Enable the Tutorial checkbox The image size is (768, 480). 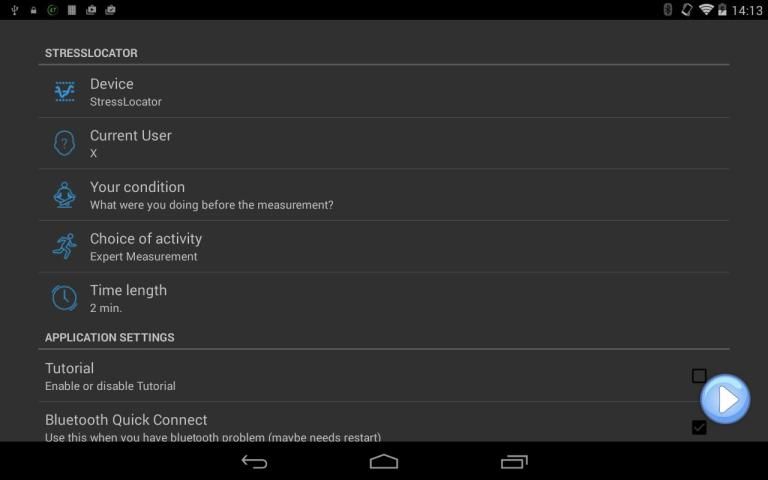[x=699, y=376]
